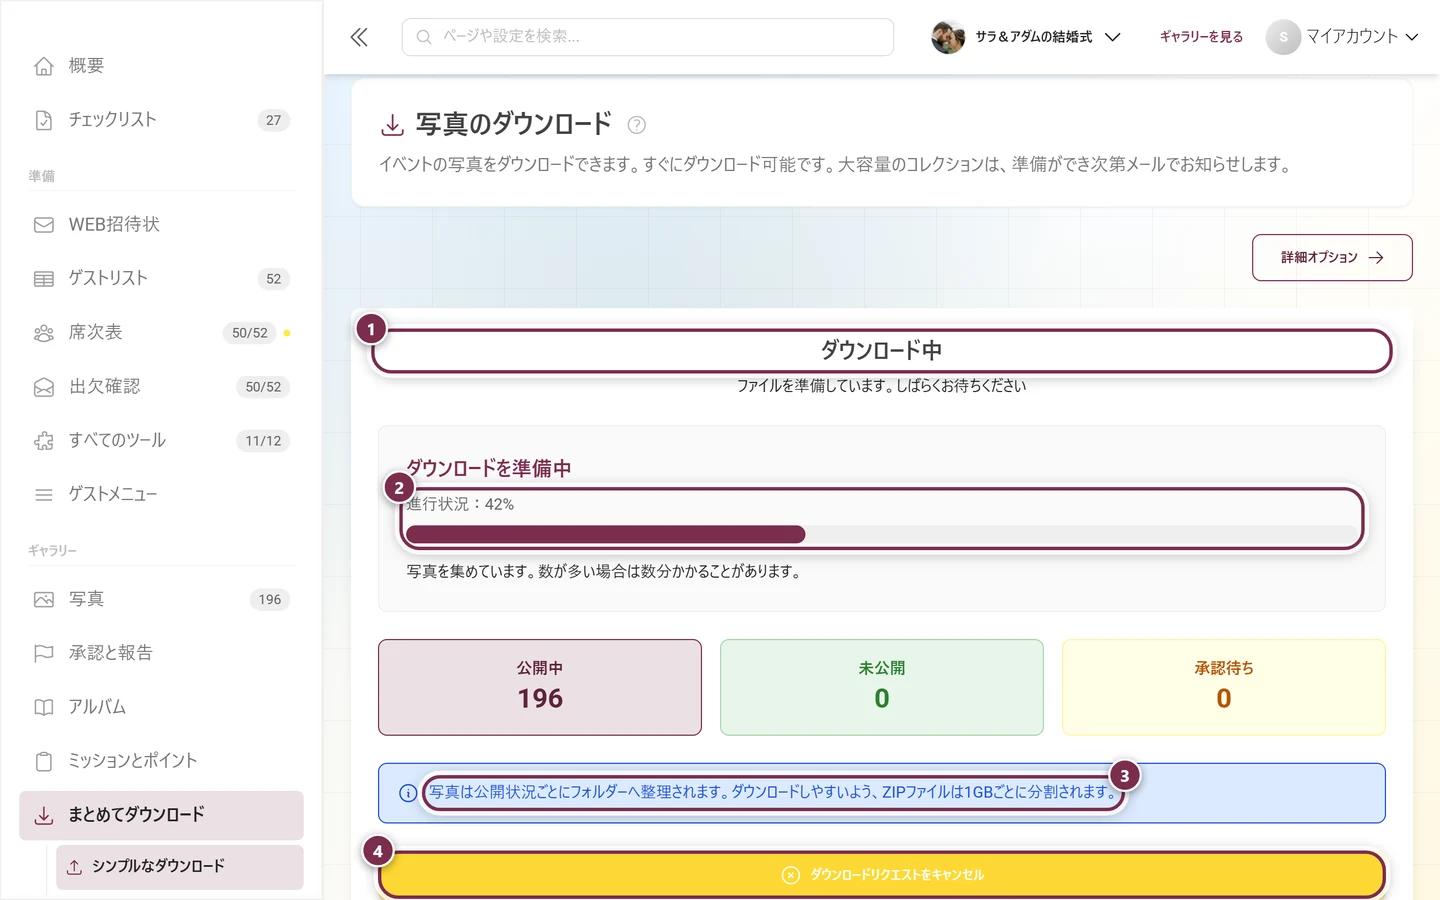Cancel with ダウンロードリクエストをキャンセル button

[x=882, y=875]
